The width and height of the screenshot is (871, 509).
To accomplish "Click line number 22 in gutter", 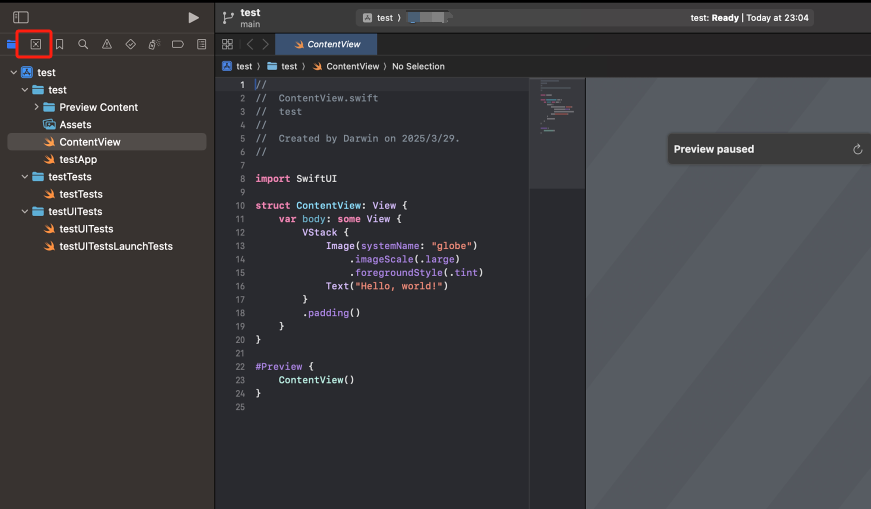I will click(240, 367).
